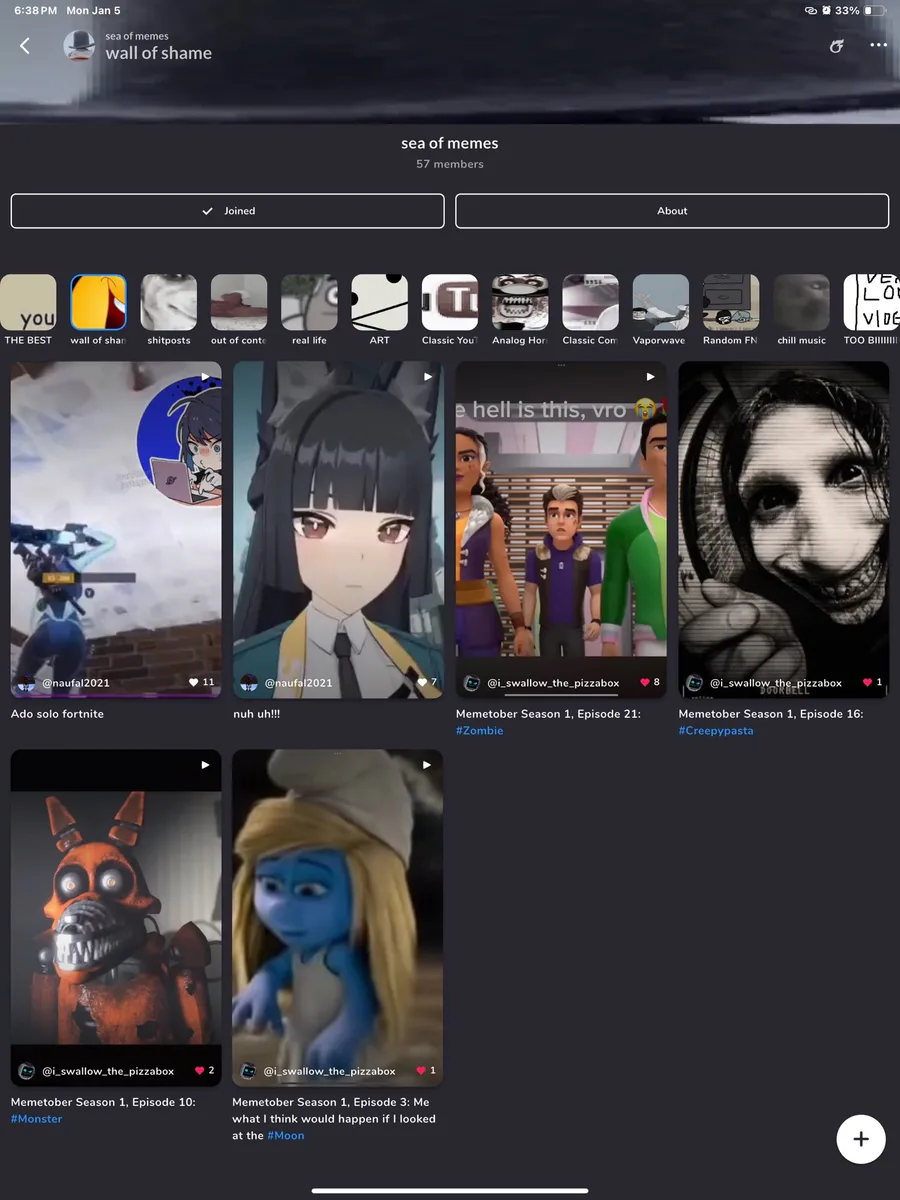The image size is (900, 1200).
Task: Play the Episode 10 Monster video icon
Action: [205, 765]
